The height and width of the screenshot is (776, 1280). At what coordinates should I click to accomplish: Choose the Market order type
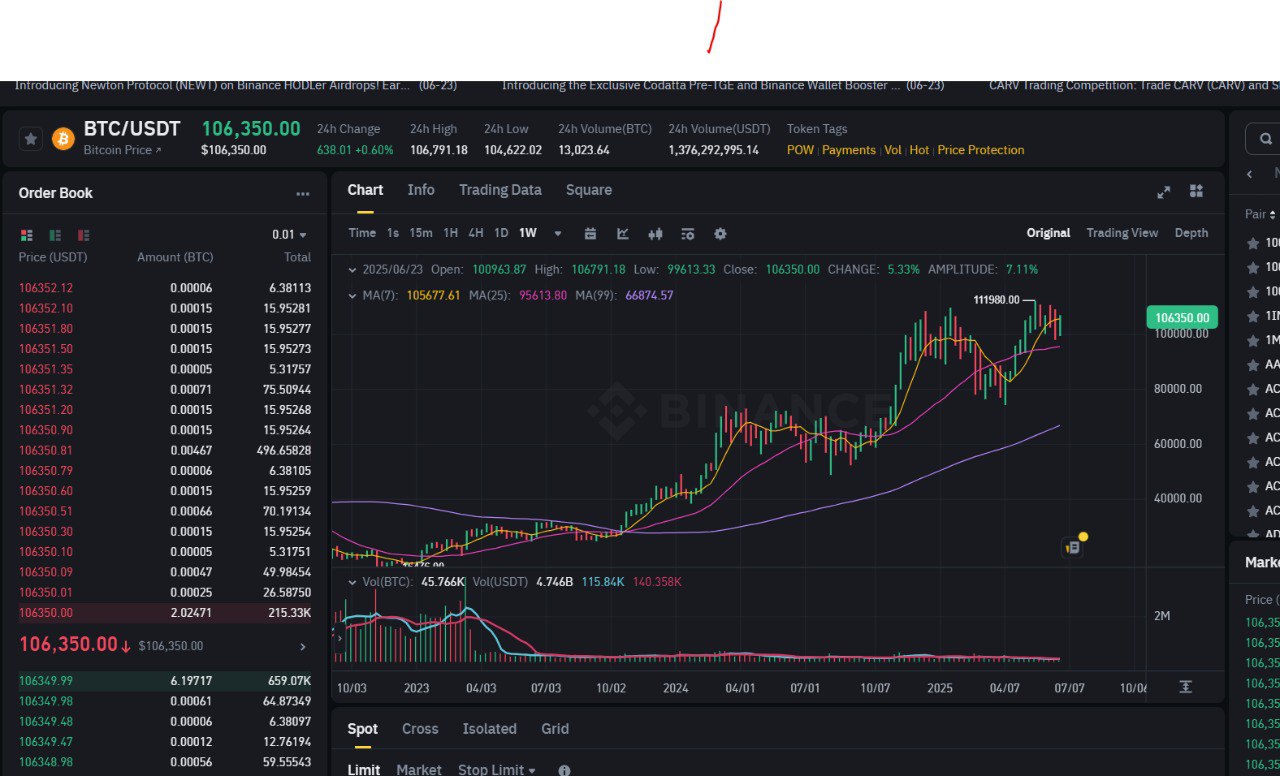(419, 769)
